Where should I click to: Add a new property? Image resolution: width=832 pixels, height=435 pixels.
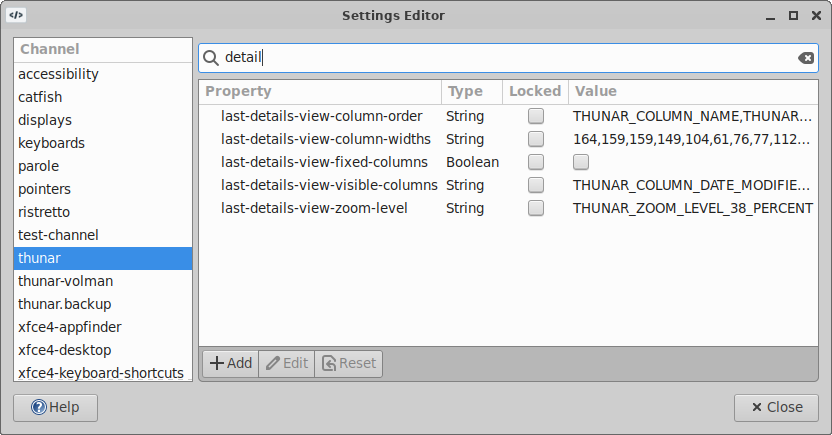click(230, 363)
